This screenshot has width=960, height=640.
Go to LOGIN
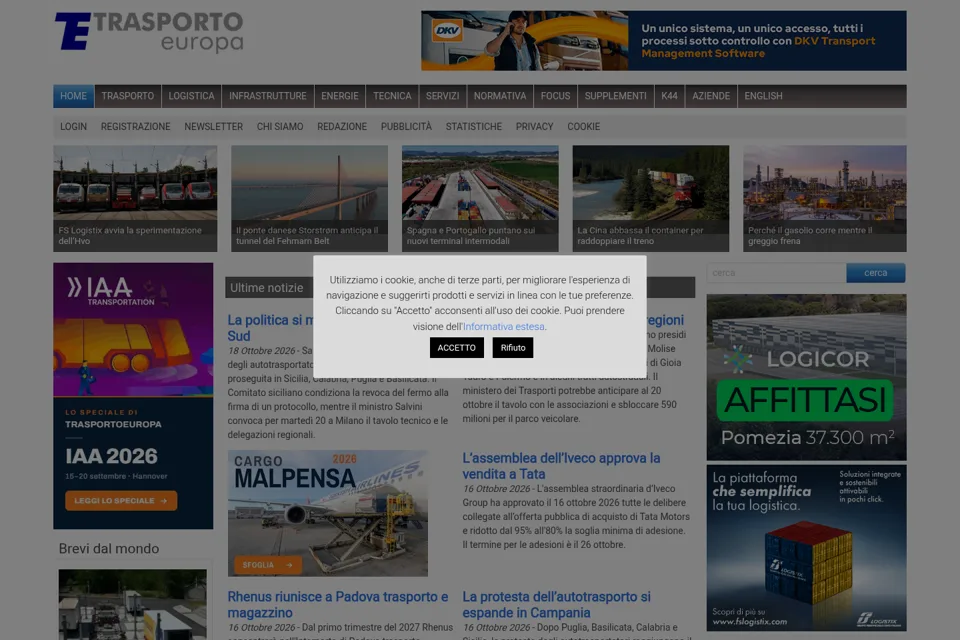click(73, 127)
